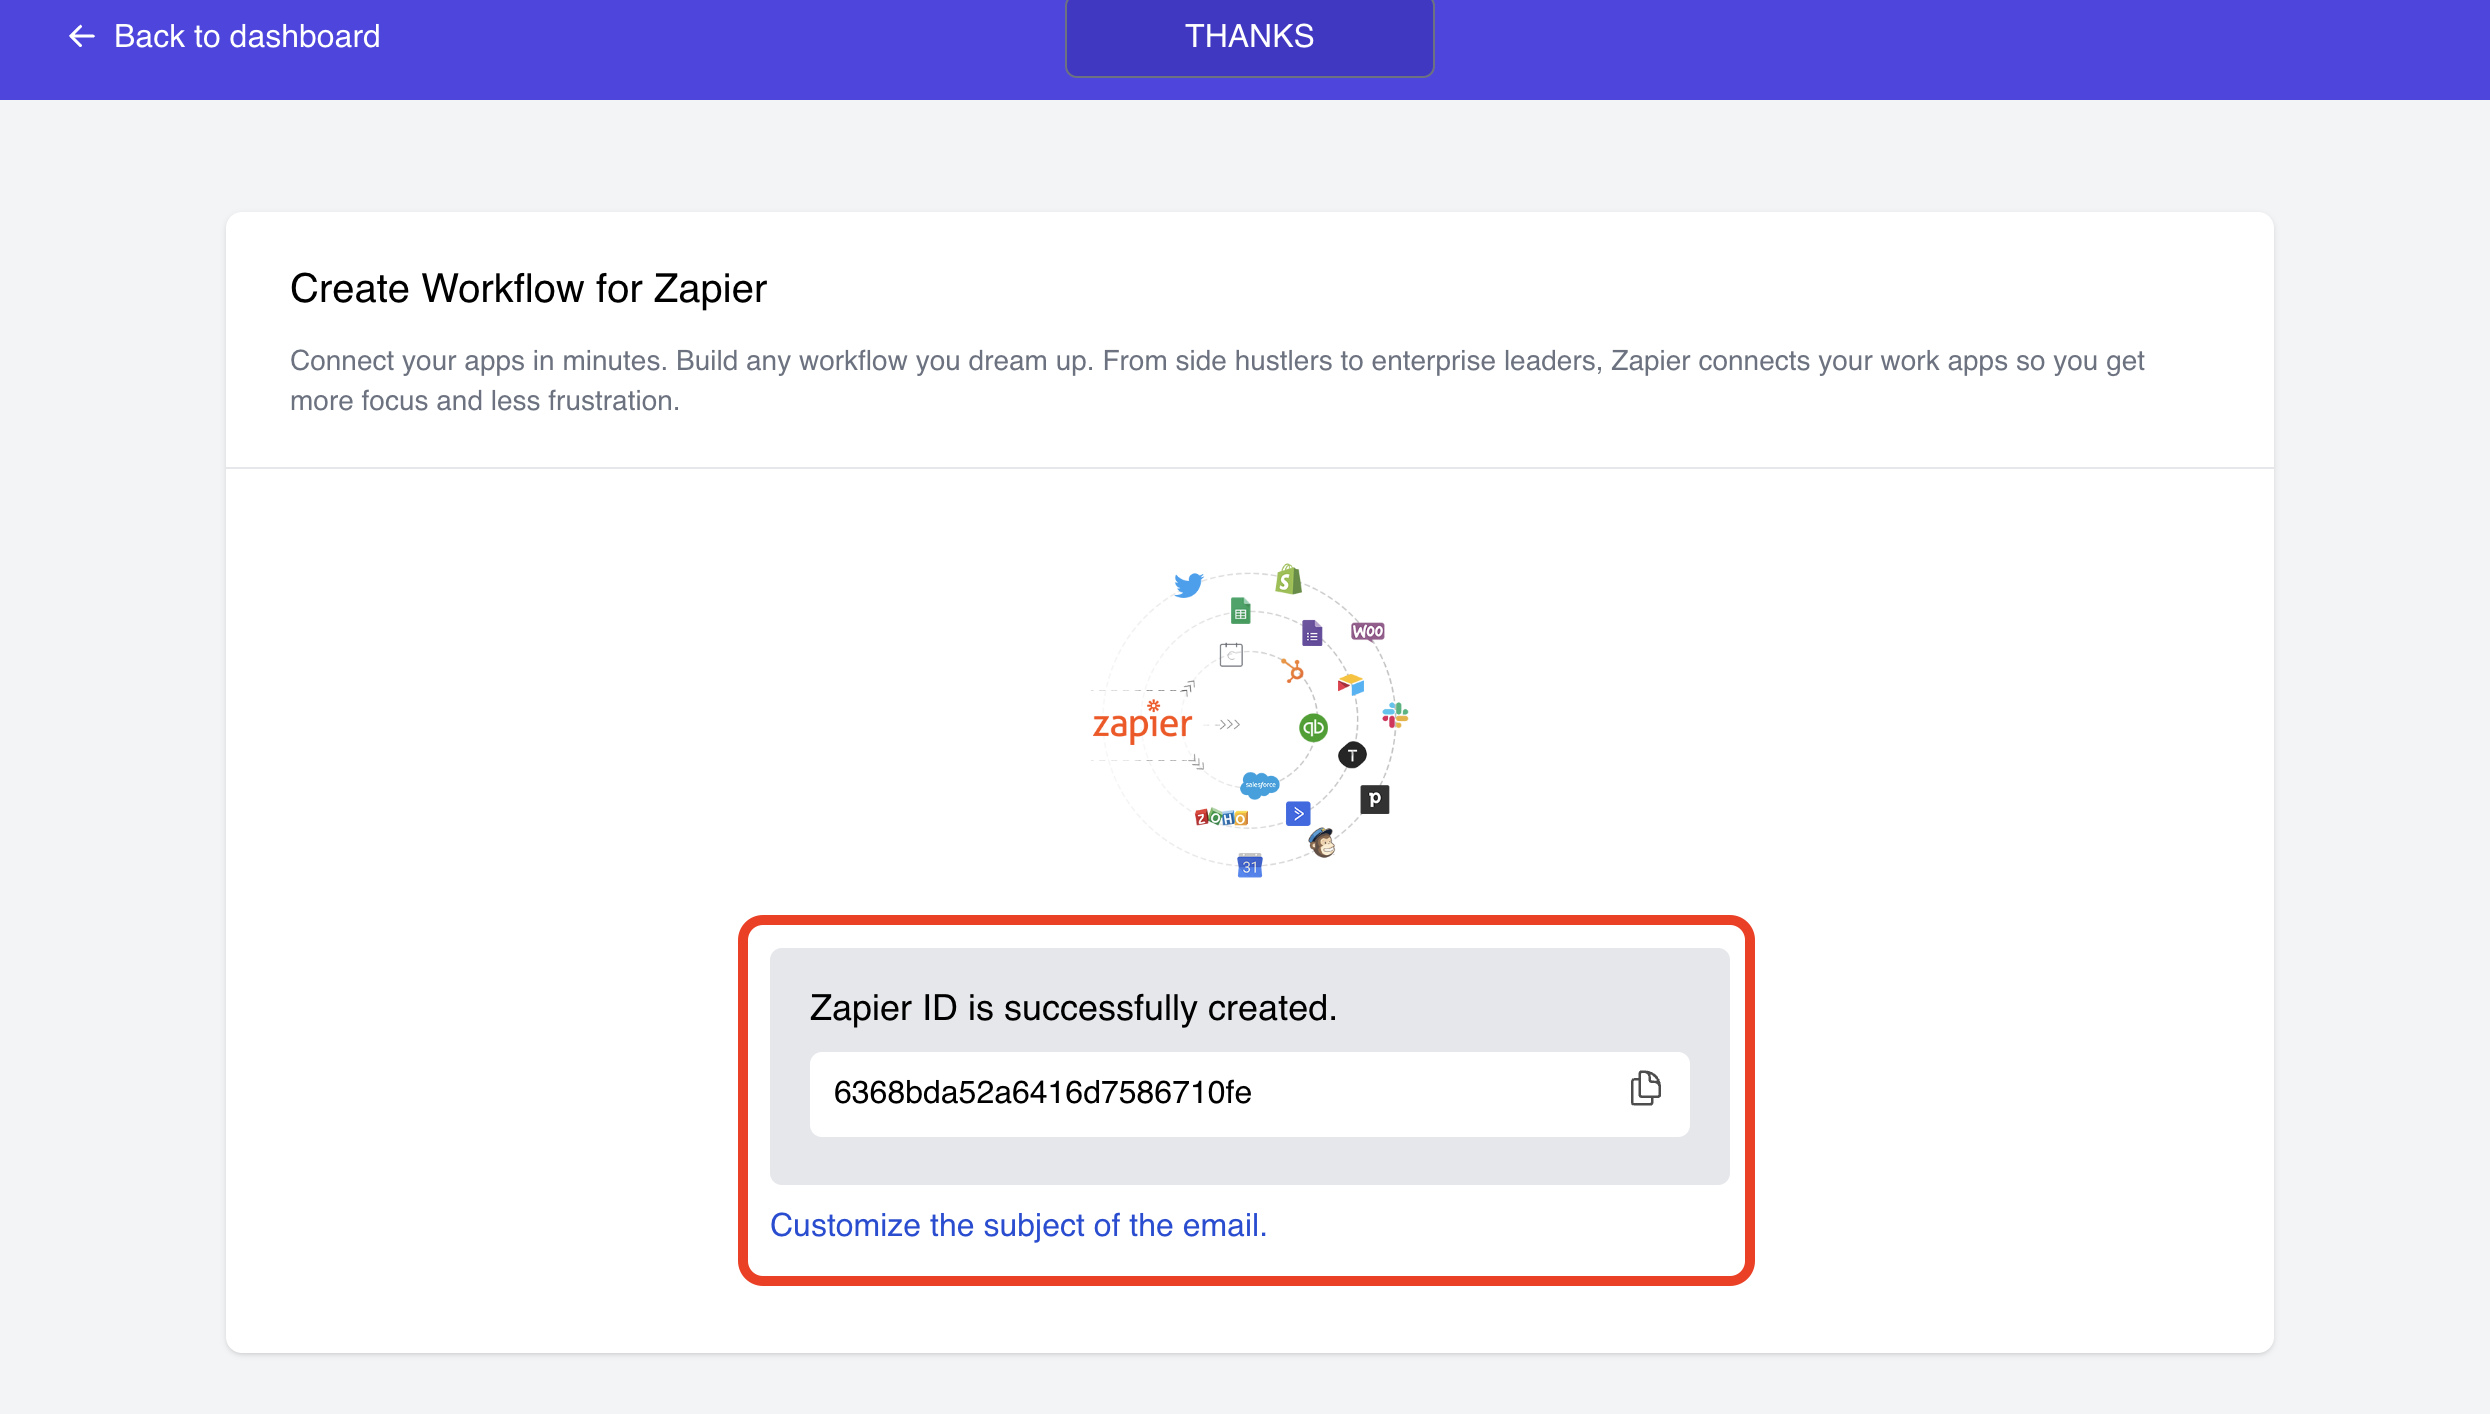2490x1414 pixels.
Task: Copy the Zapier ID using the copy icon
Action: coord(1645,1089)
